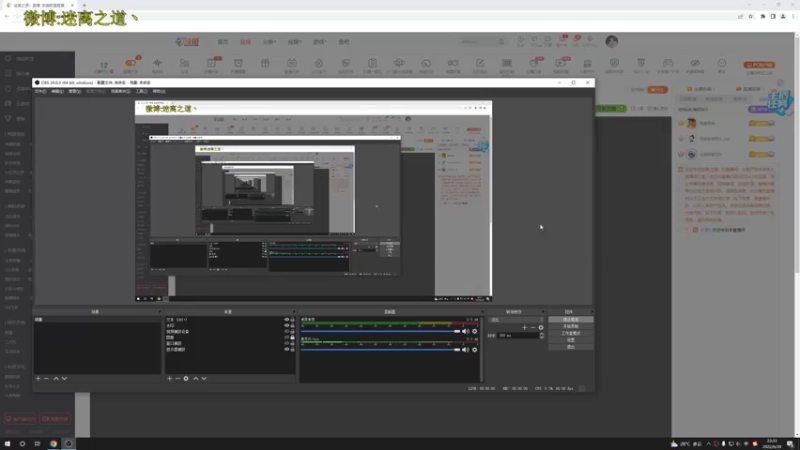Click fourth button in Controls panel
Image resolution: width=800 pixels, height=450 pixels.
570,340
